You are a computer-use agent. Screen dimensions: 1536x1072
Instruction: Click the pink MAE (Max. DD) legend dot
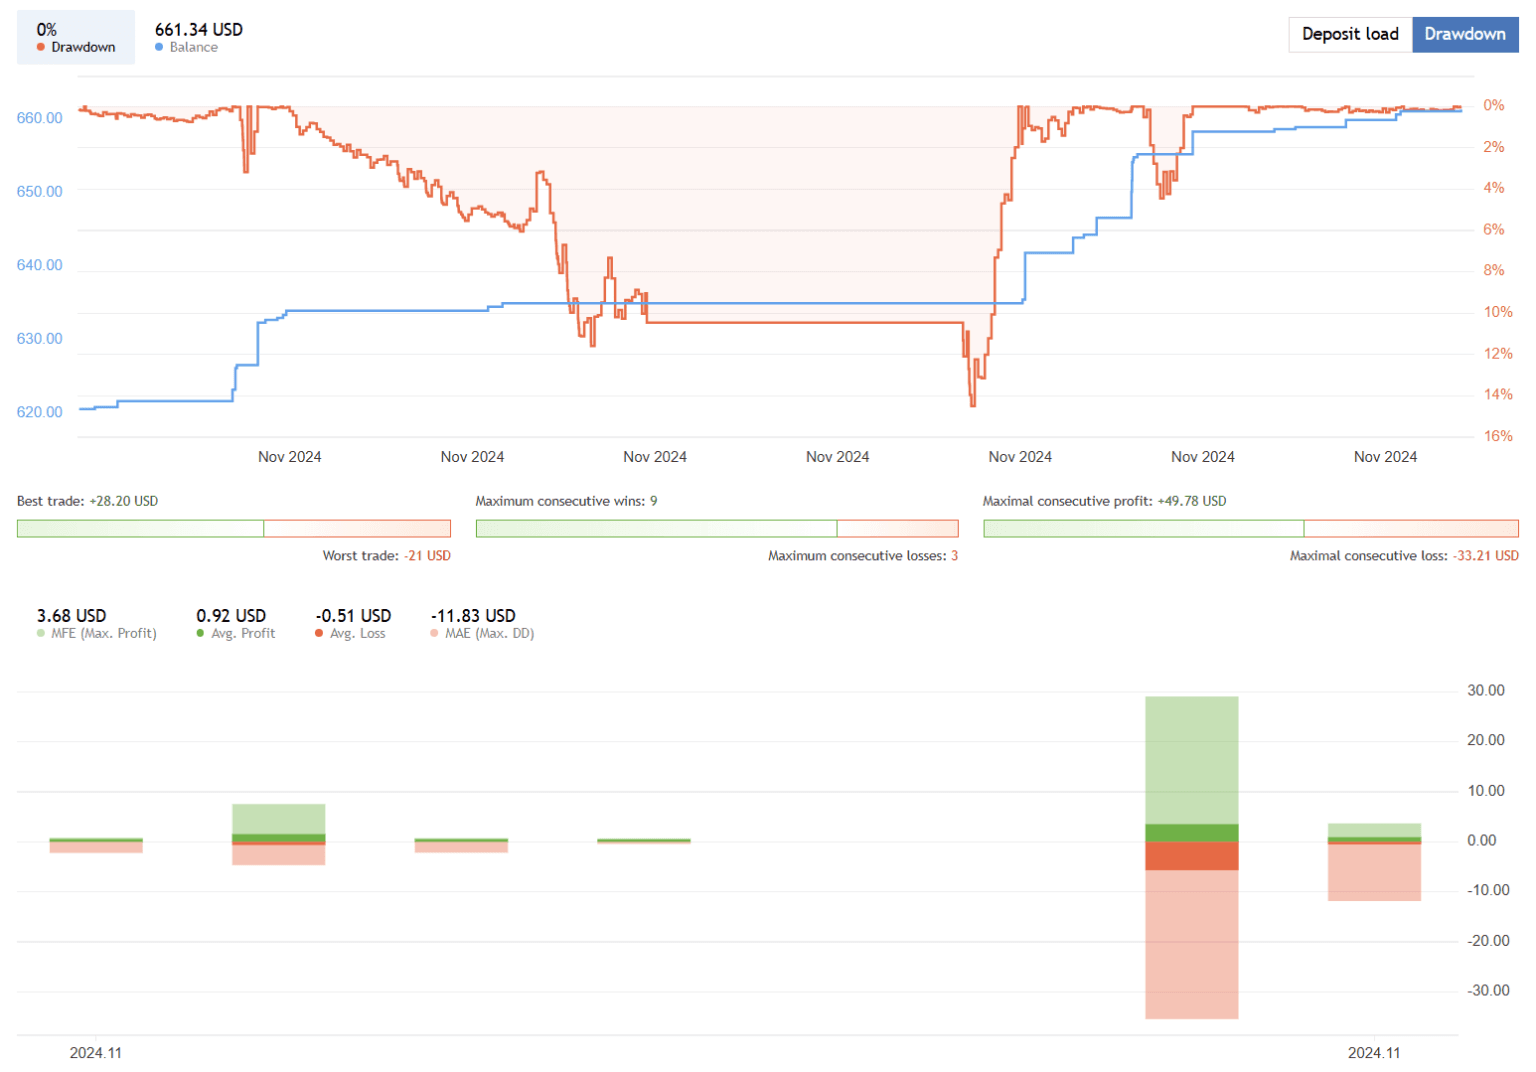(x=433, y=633)
